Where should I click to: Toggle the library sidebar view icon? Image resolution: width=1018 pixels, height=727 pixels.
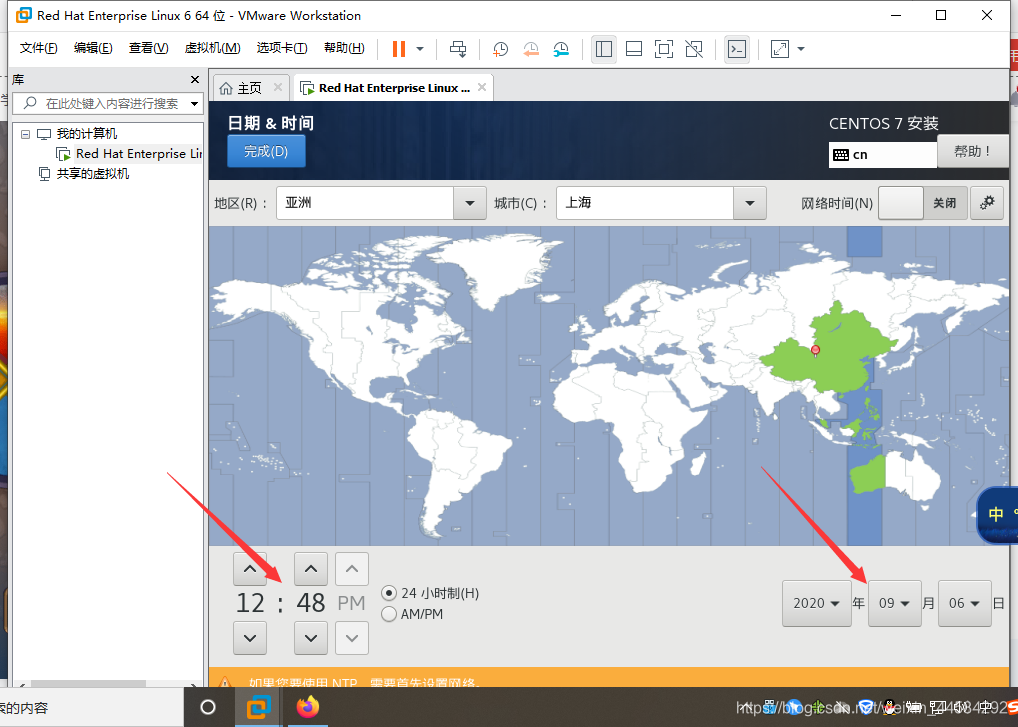(604, 49)
